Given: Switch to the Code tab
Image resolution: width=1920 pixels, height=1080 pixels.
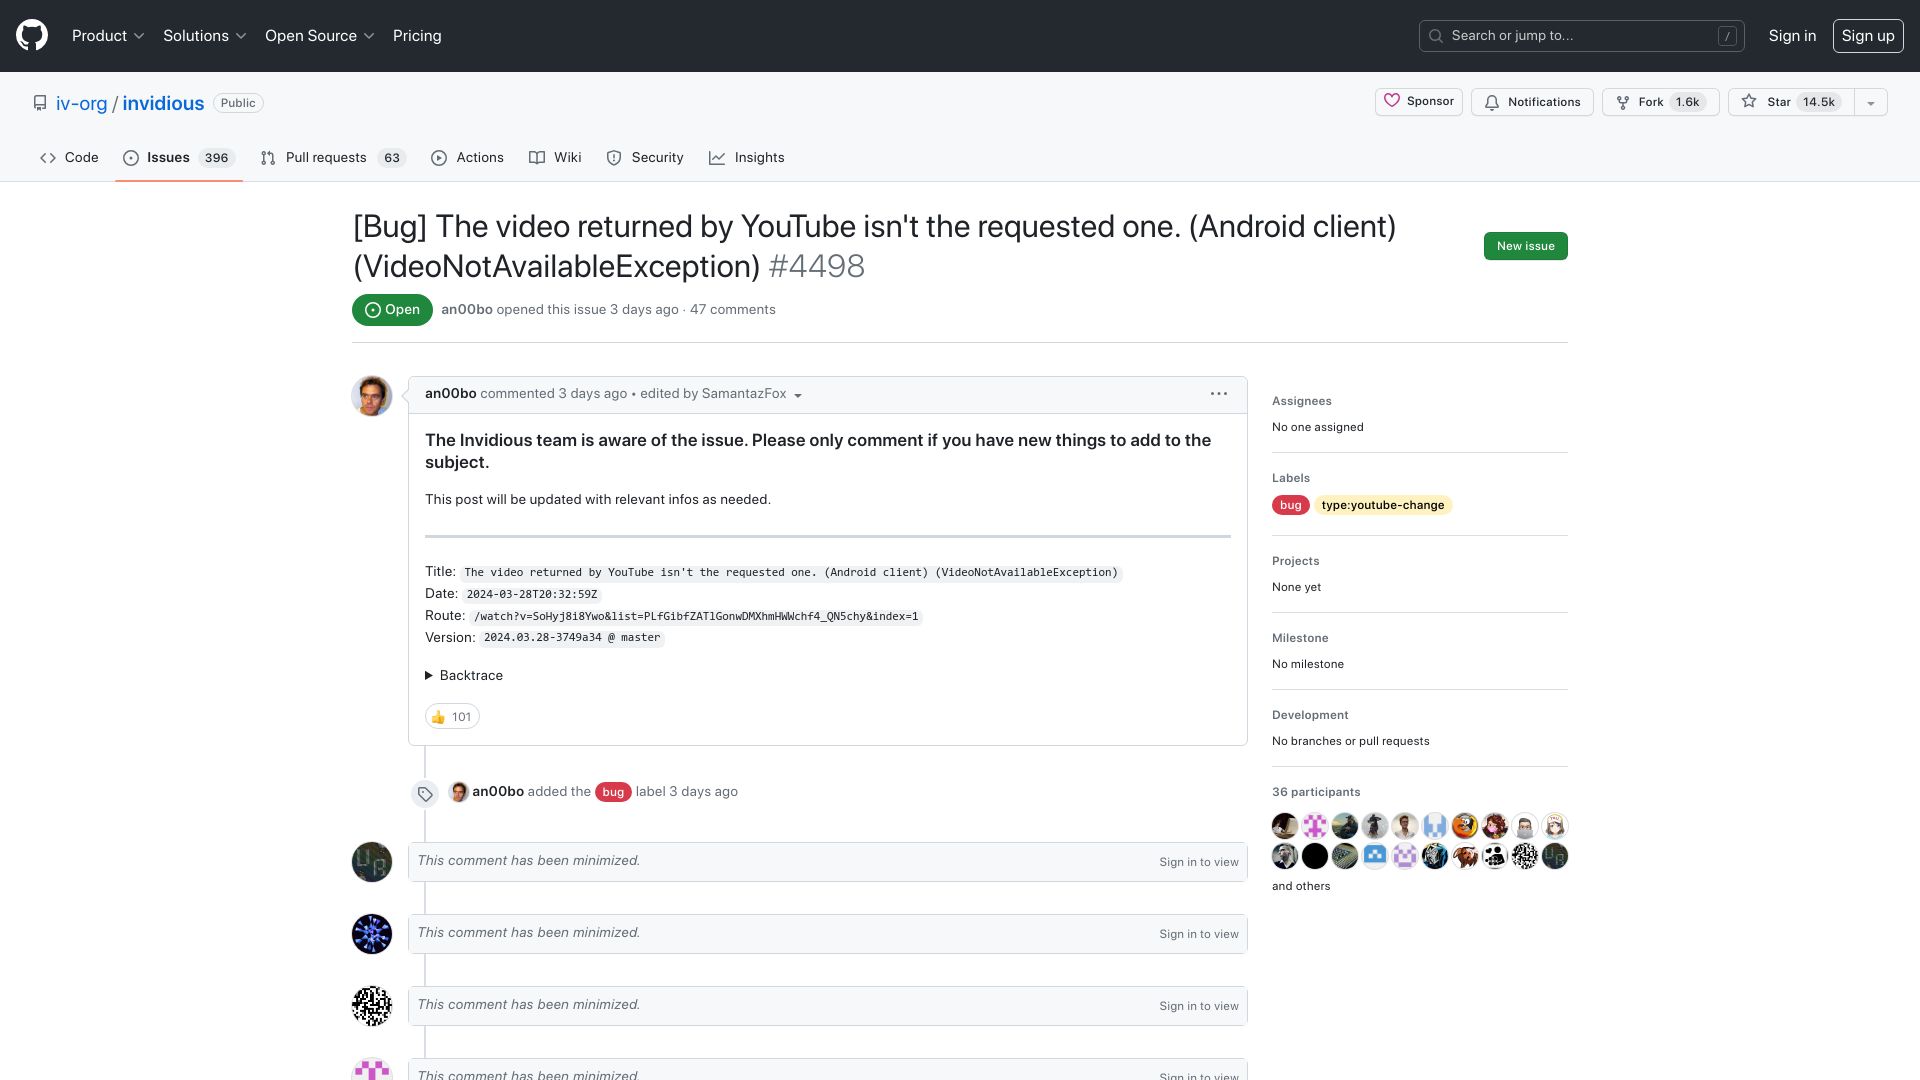Looking at the screenshot, I should 69,157.
